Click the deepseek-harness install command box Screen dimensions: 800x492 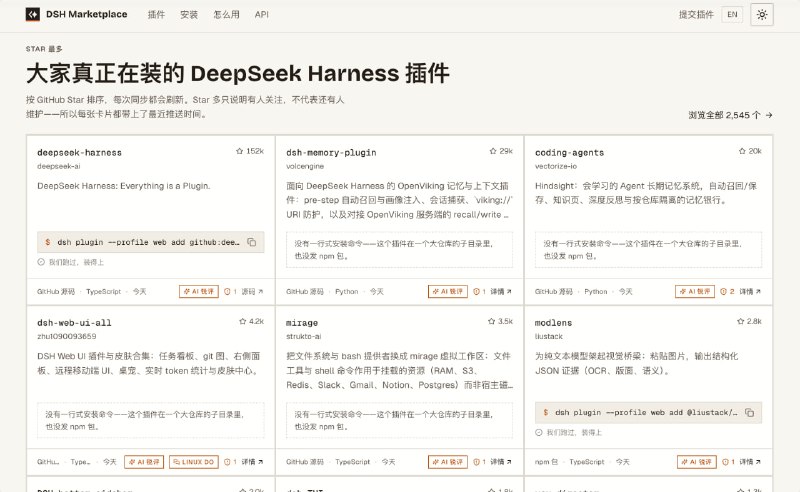click(x=151, y=242)
